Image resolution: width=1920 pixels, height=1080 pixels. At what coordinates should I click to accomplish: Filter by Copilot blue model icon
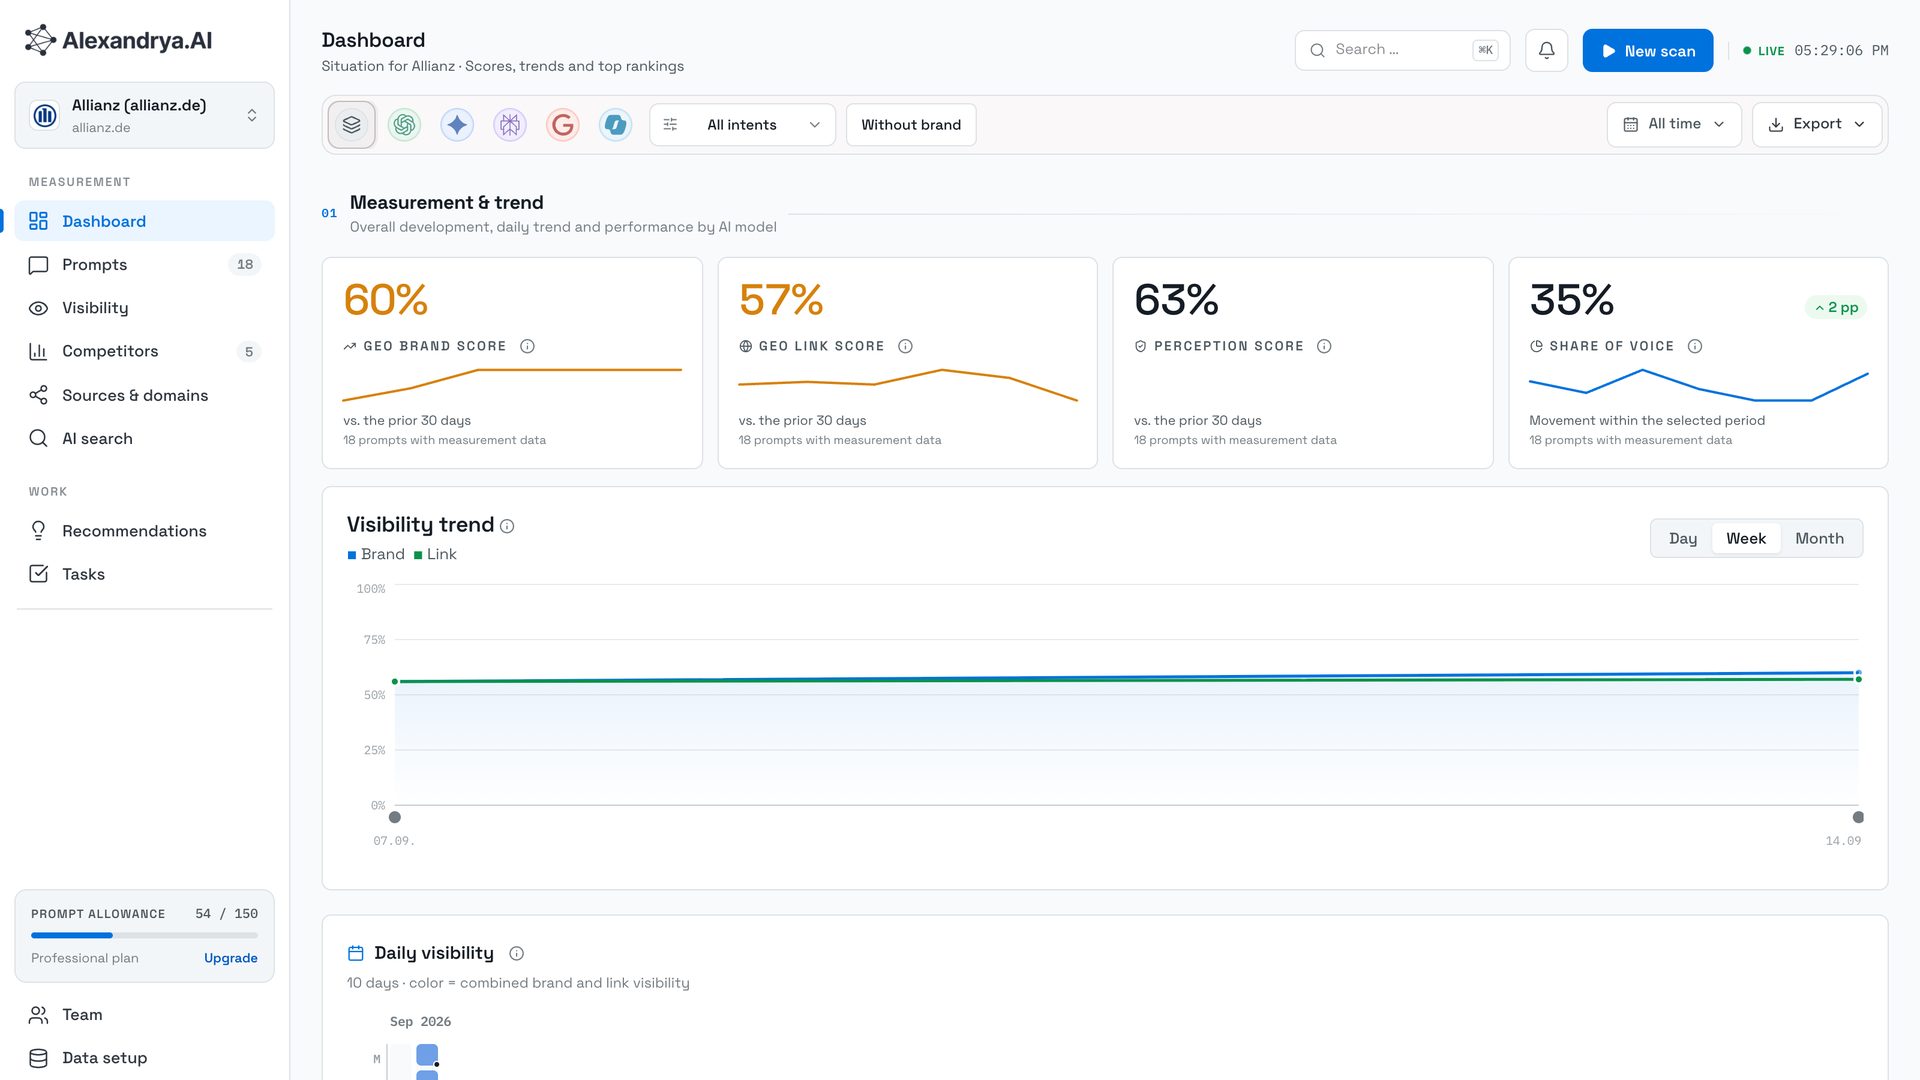tap(615, 125)
